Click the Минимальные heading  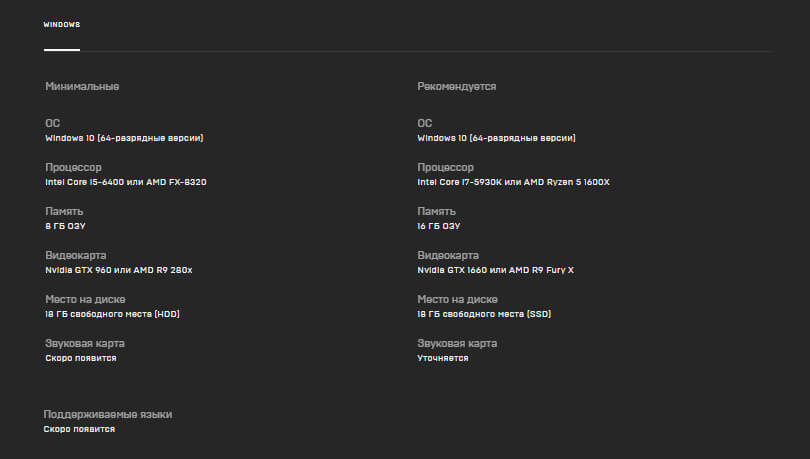pos(82,87)
